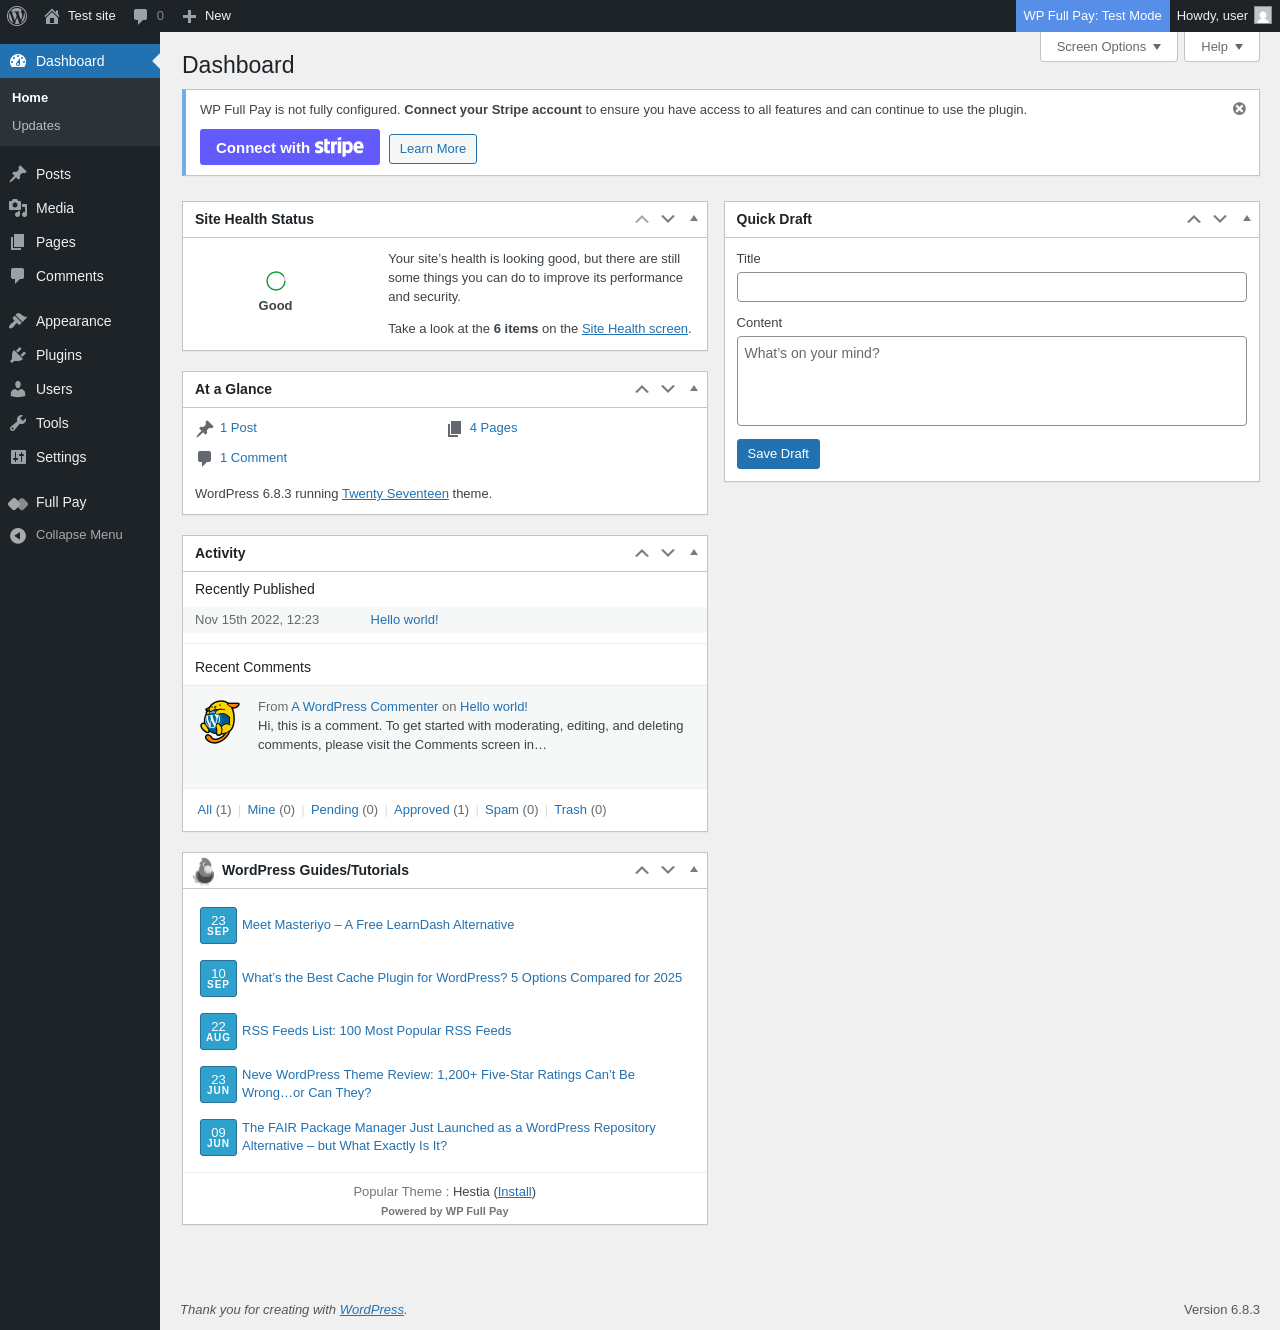The width and height of the screenshot is (1280, 1330).
Task: Click the user avatar in admin bar
Action: click(1263, 15)
